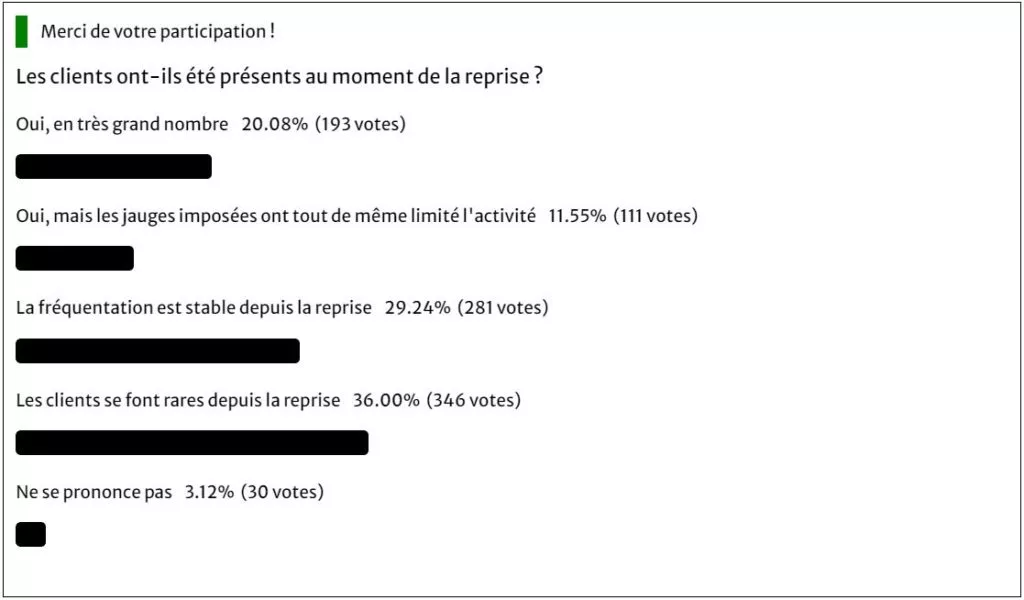Viewport: 1024px width, 600px height.
Task: Click the result bar for the jauges imposées answer
Action: point(74,259)
